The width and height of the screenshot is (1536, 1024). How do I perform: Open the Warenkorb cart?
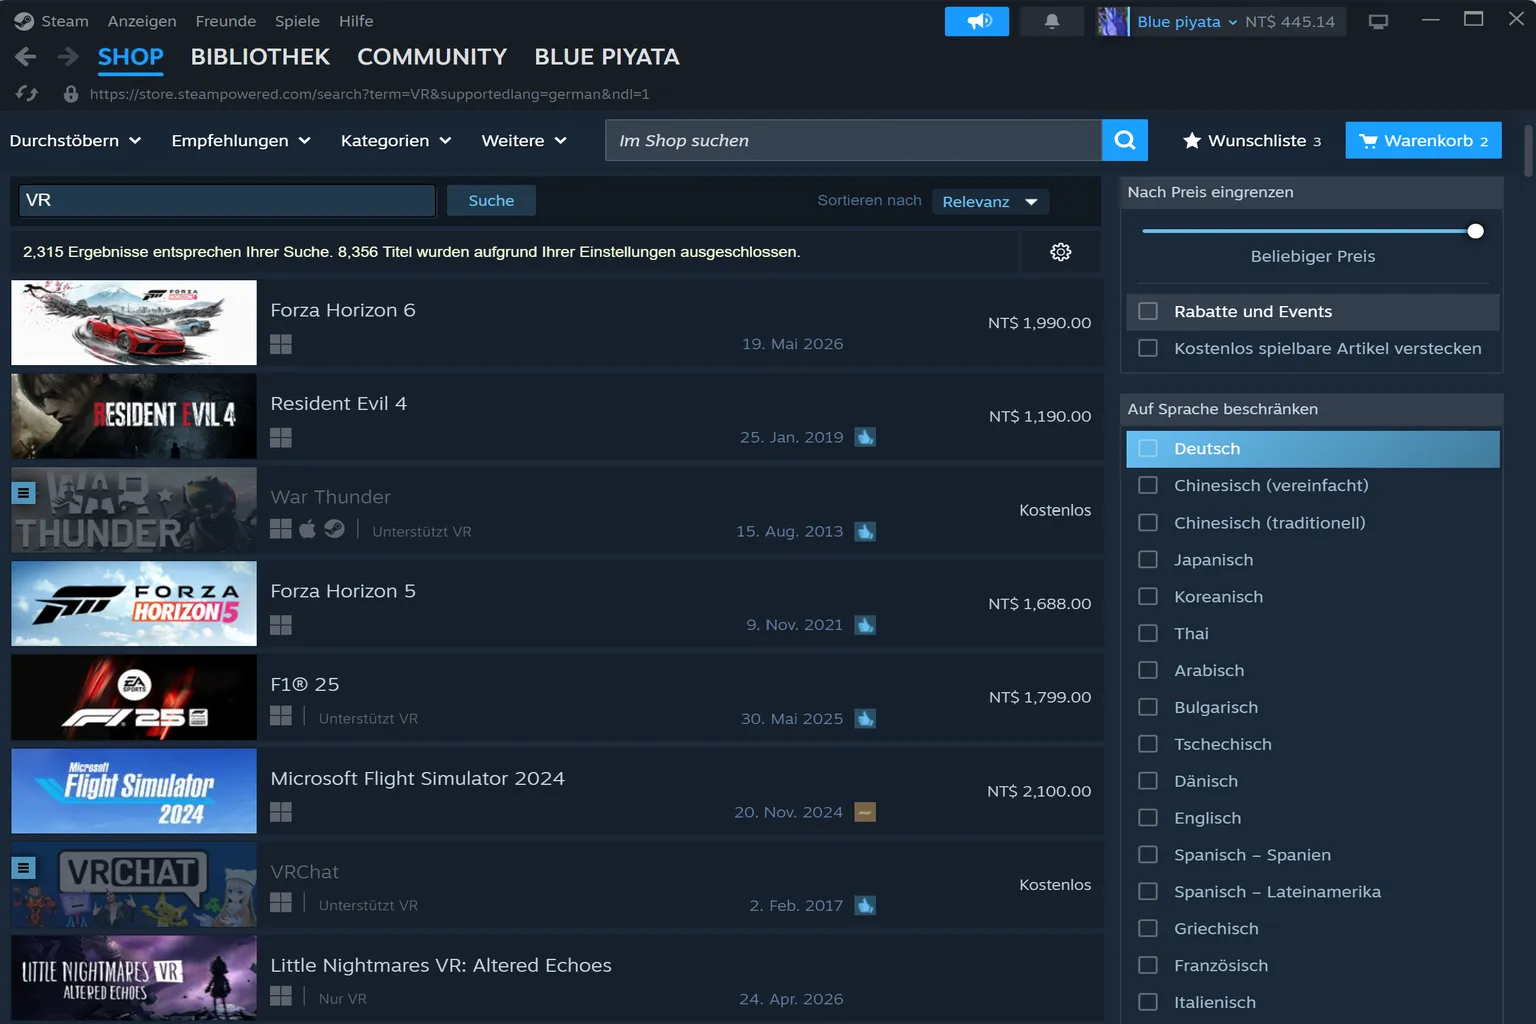tap(1423, 141)
